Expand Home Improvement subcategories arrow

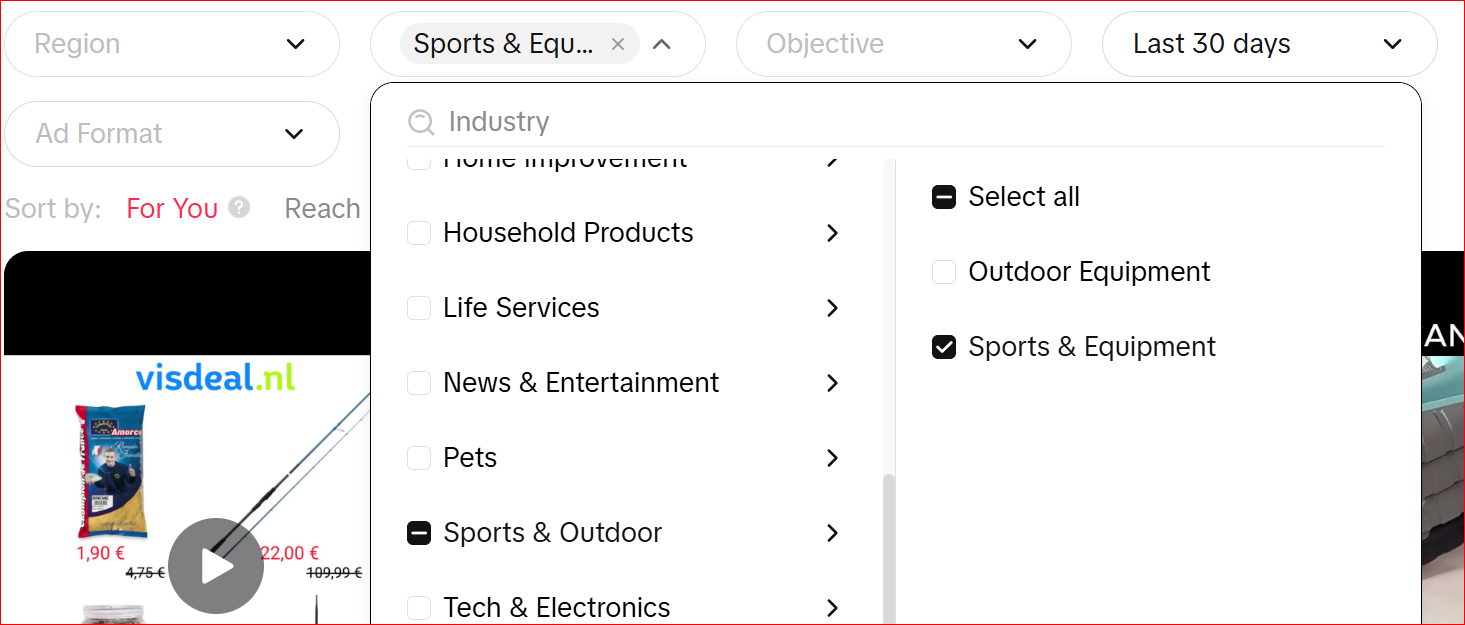(832, 160)
